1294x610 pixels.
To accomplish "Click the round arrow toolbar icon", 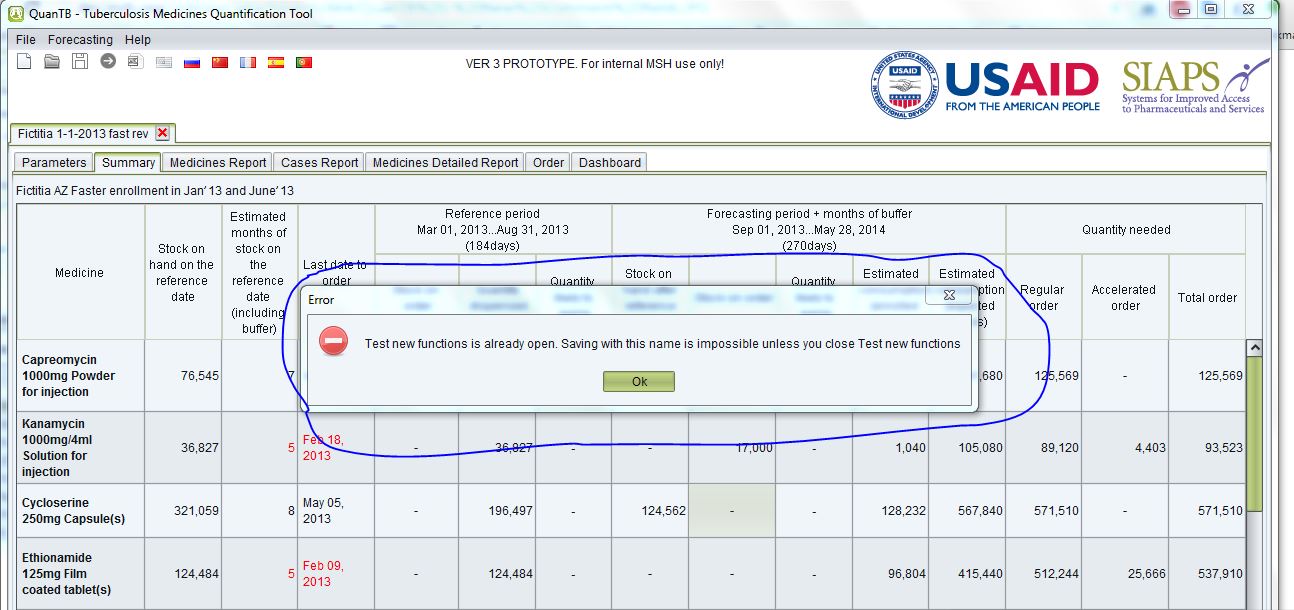I will pos(108,62).
